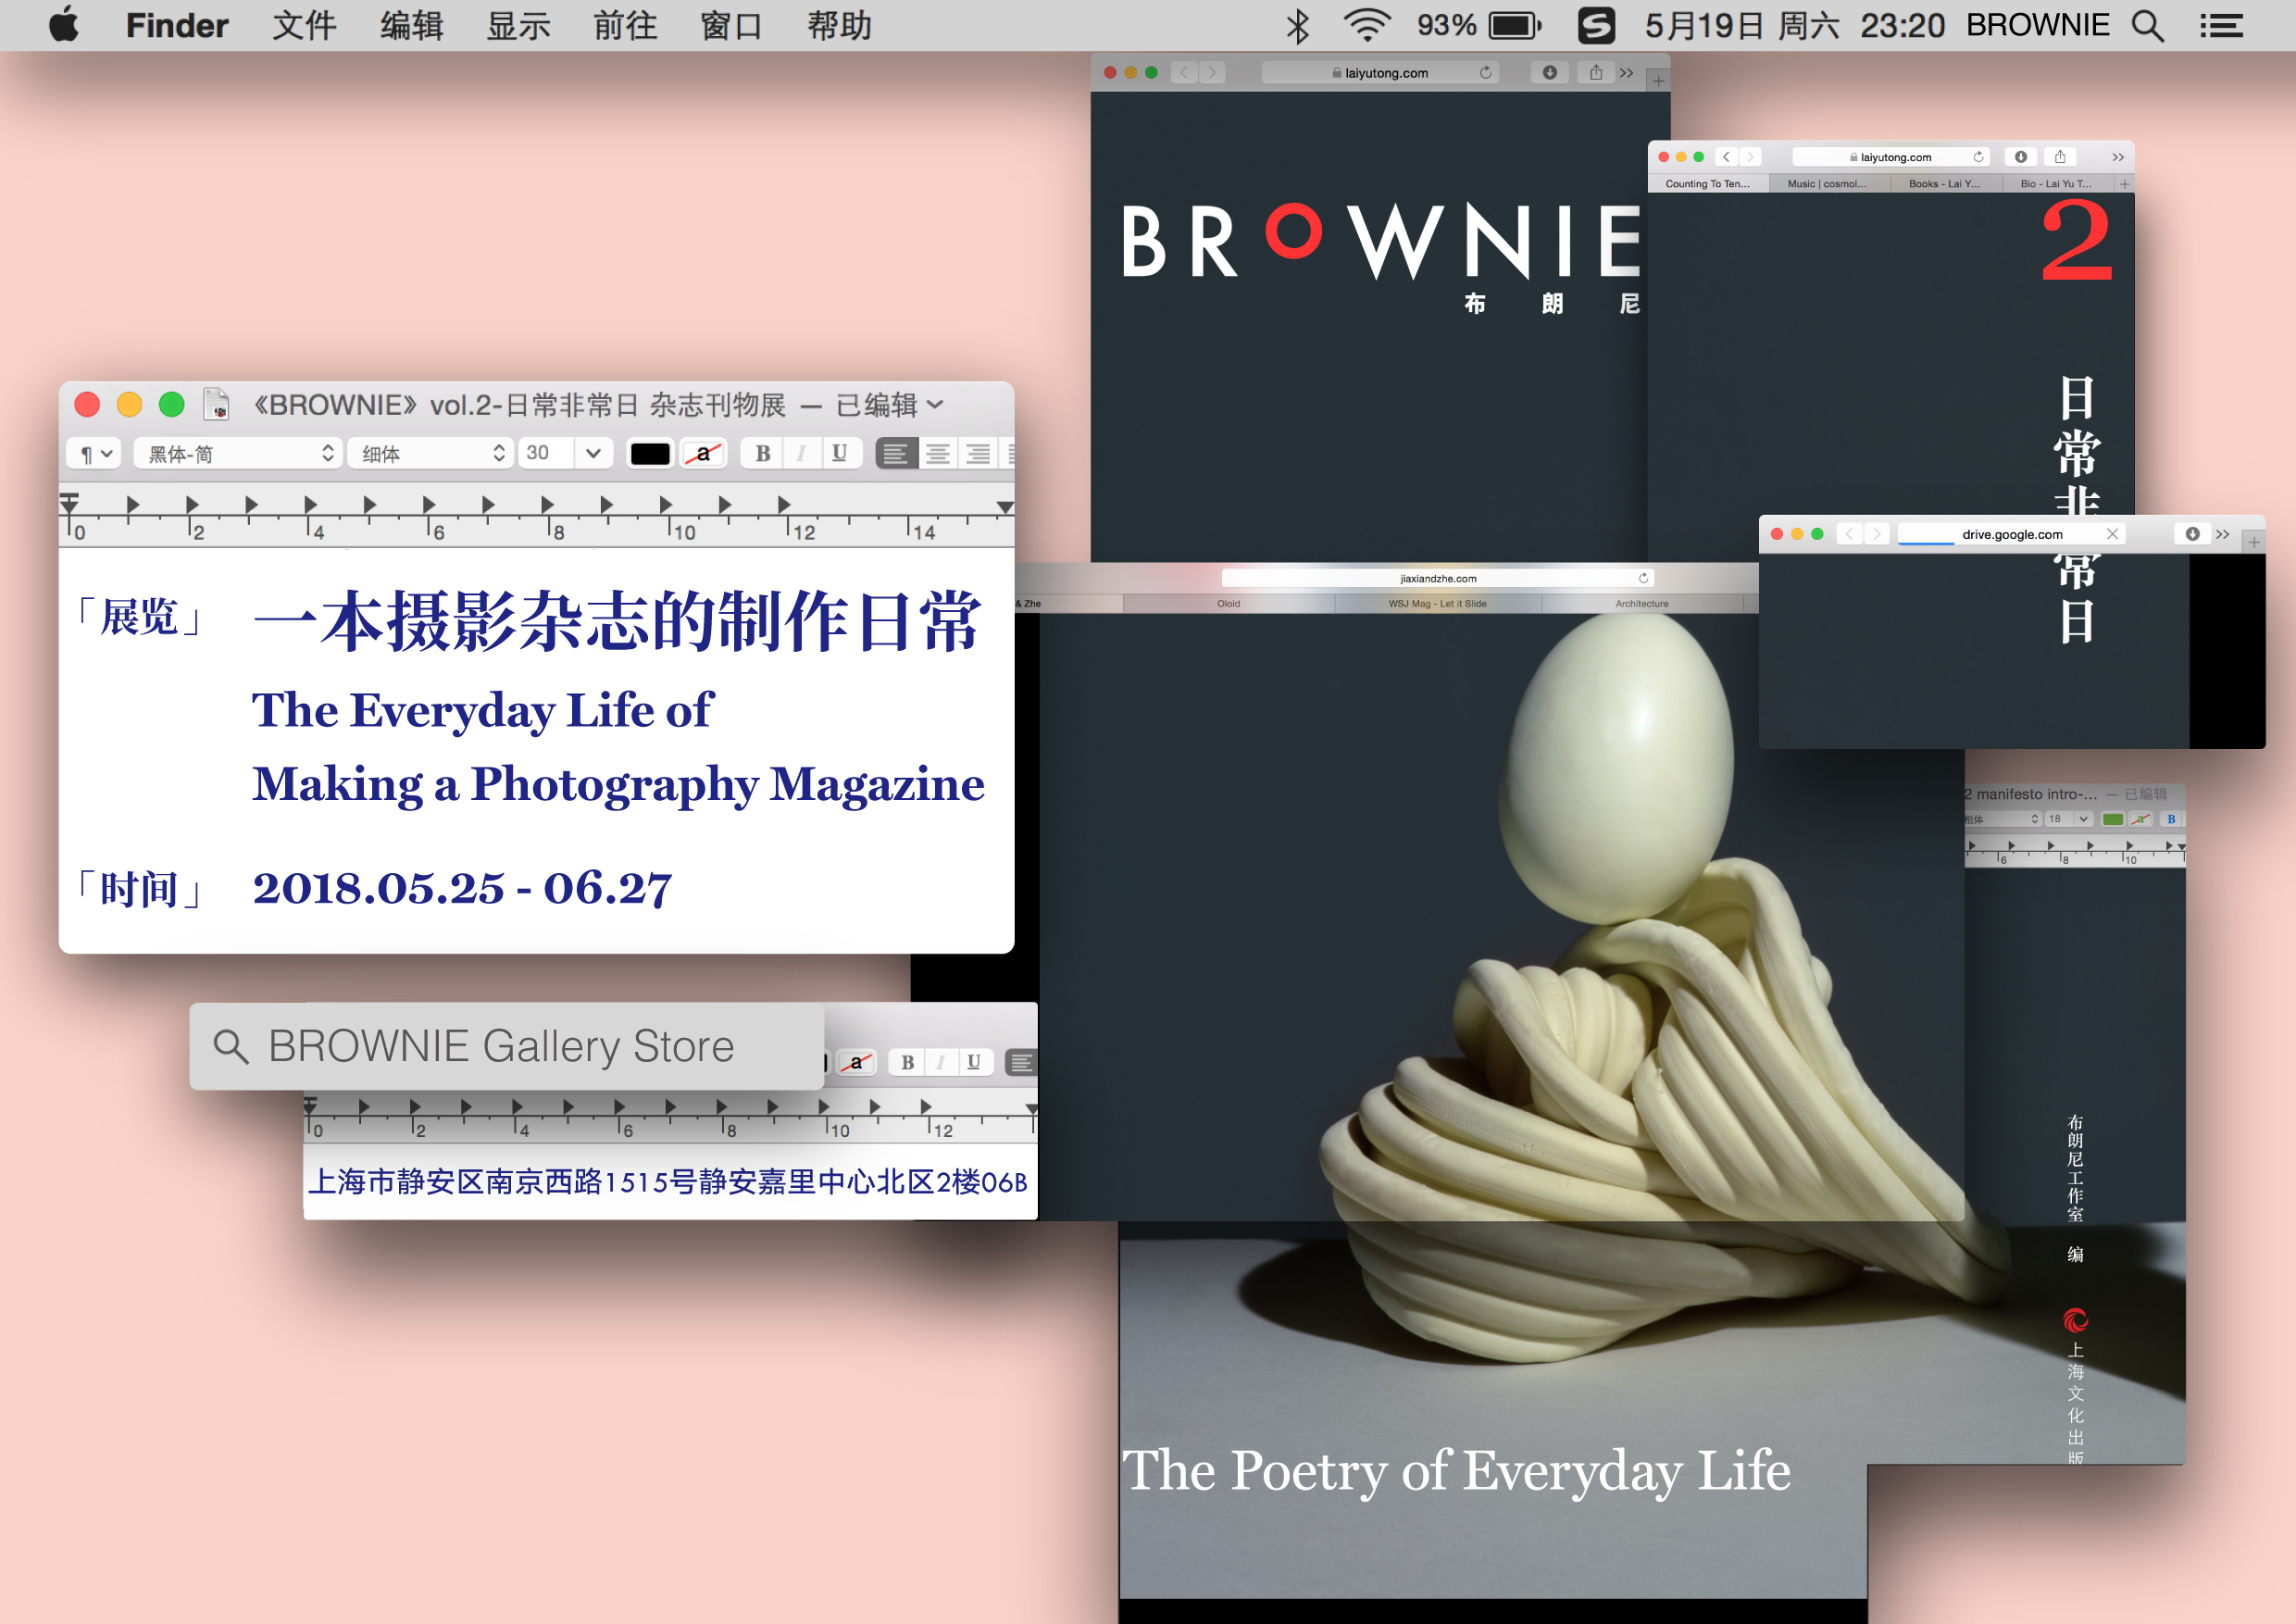This screenshot has width=2296, height=1624.
Task: Open the Wi-Fi status menu
Action: (1367, 25)
